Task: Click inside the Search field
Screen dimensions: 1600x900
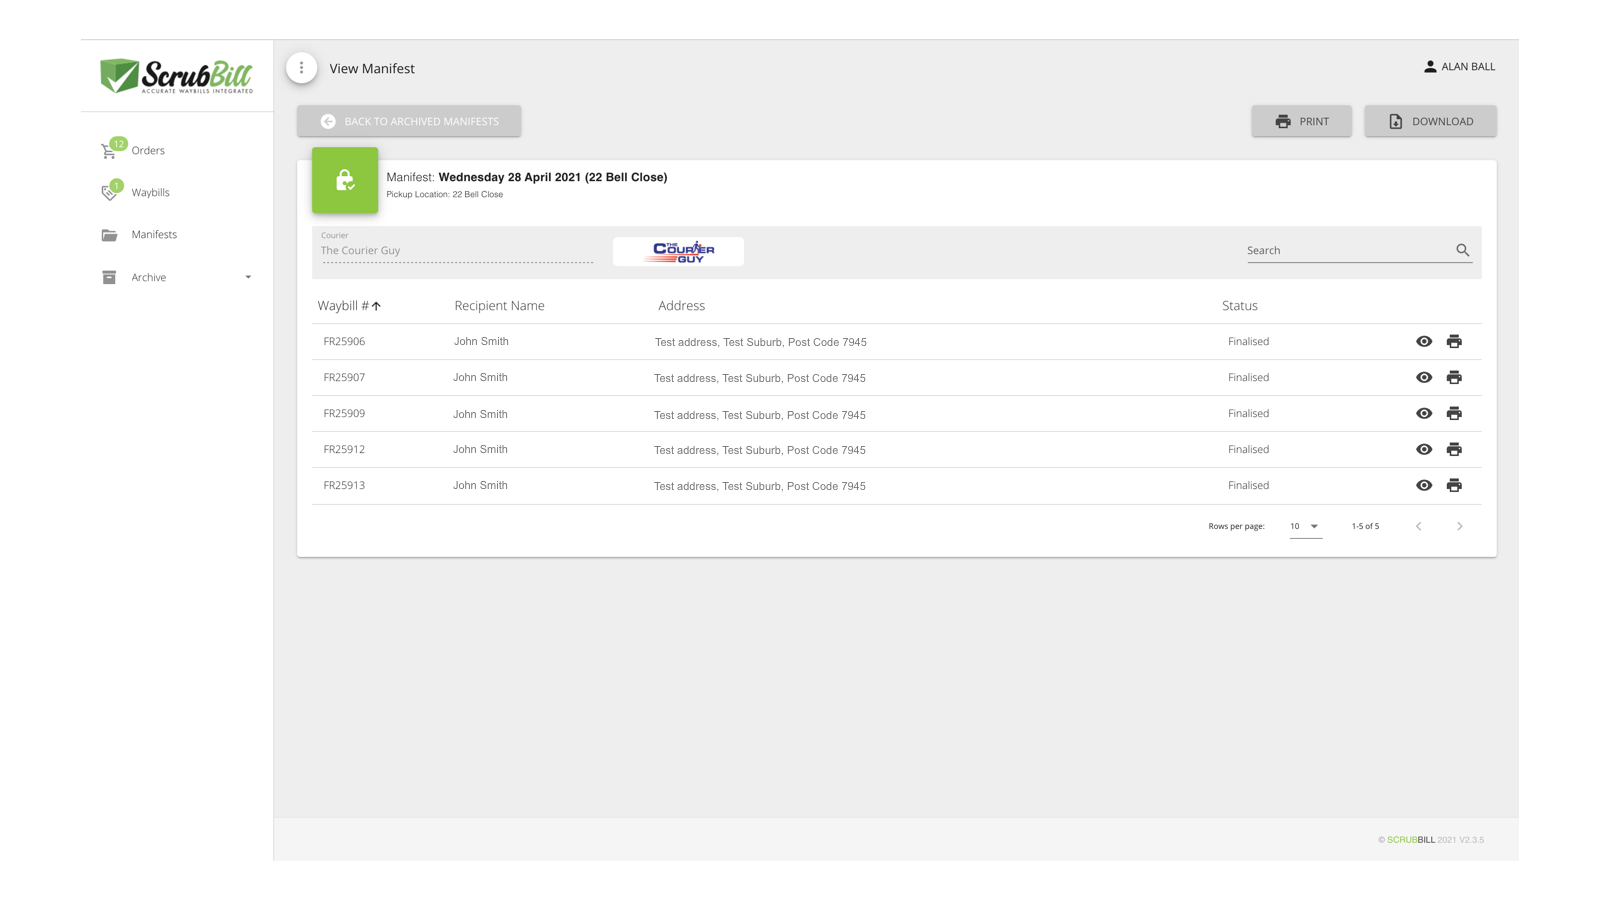Action: point(1340,250)
